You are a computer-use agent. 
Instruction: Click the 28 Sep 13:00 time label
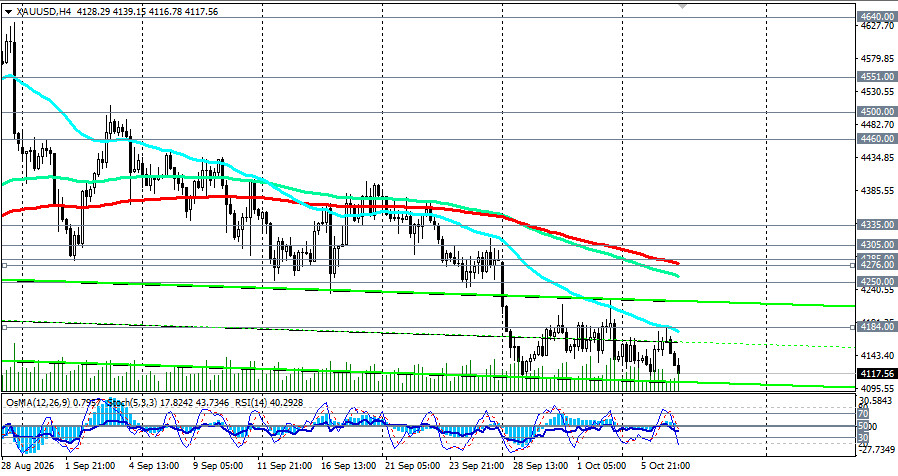click(541, 466)
